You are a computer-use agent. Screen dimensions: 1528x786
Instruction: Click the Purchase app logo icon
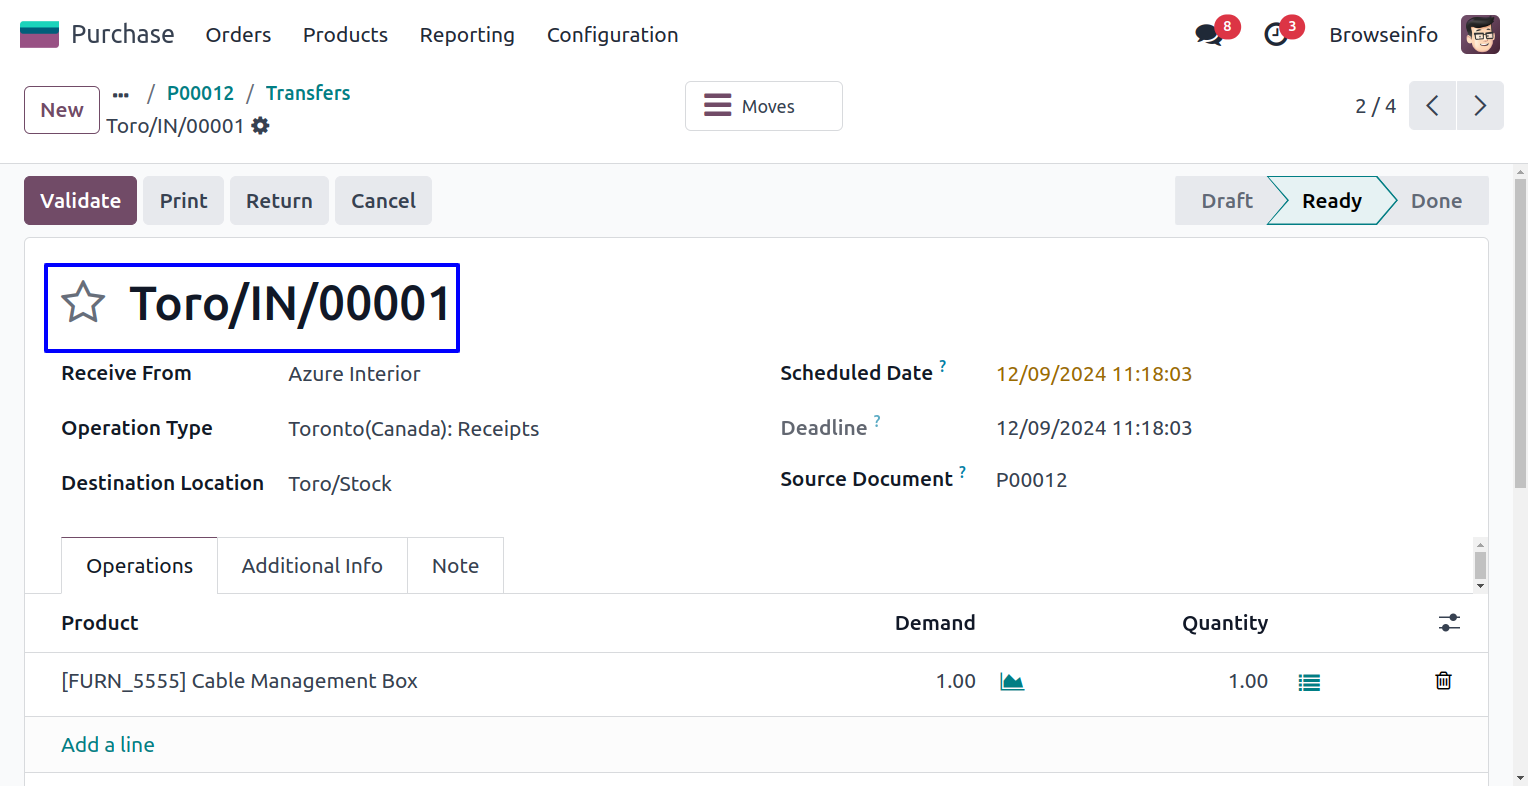point(39,35)
